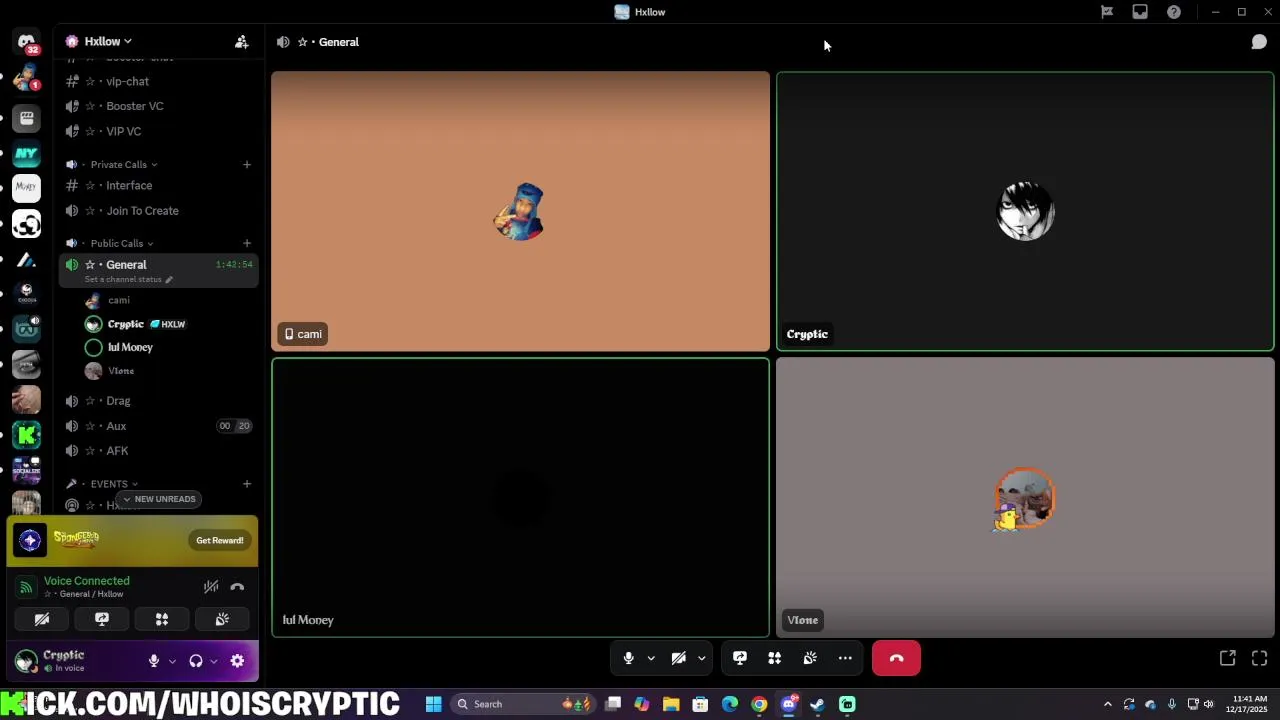Viewport: 1280px width, 720px height.
Task: Join the Join To Create channel
Action: coord(158,211)
